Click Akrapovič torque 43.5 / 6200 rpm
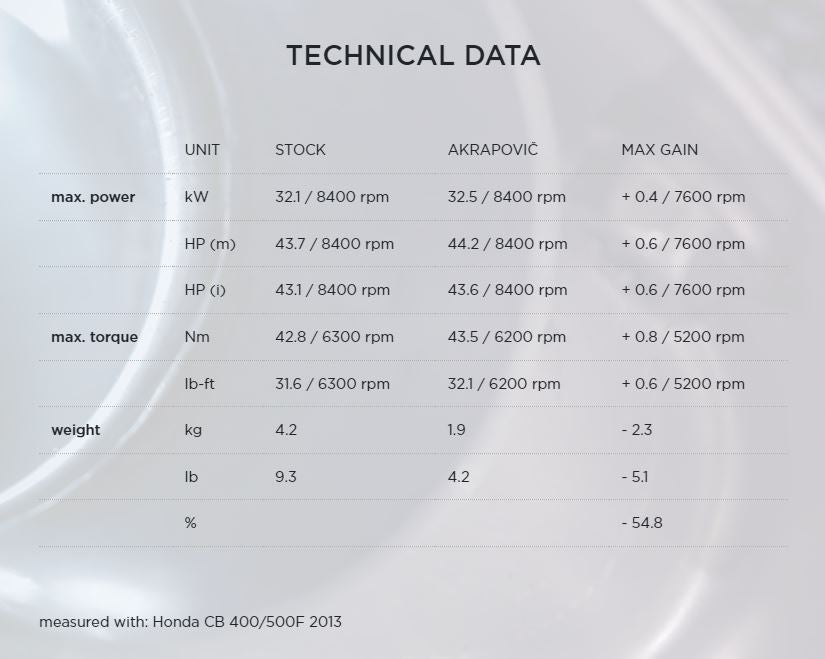The image size is (825, 659). pos(506,337)
